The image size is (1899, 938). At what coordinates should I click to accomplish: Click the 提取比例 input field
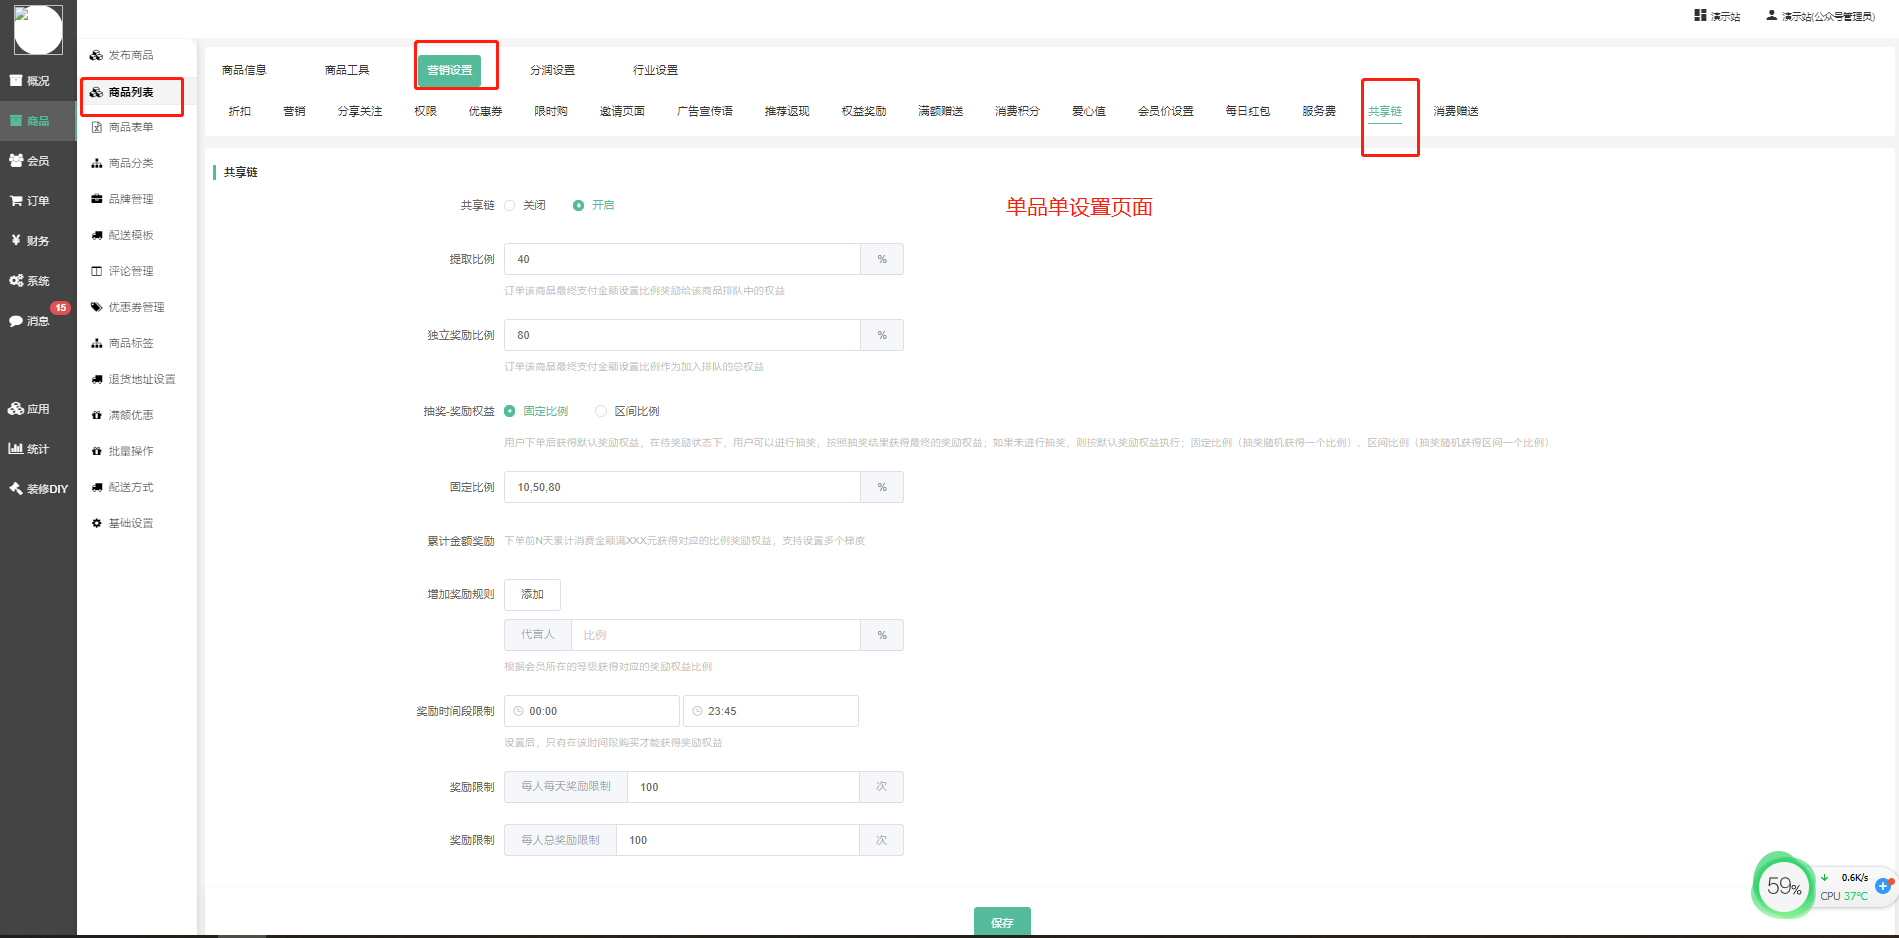(x=682, y=259)
